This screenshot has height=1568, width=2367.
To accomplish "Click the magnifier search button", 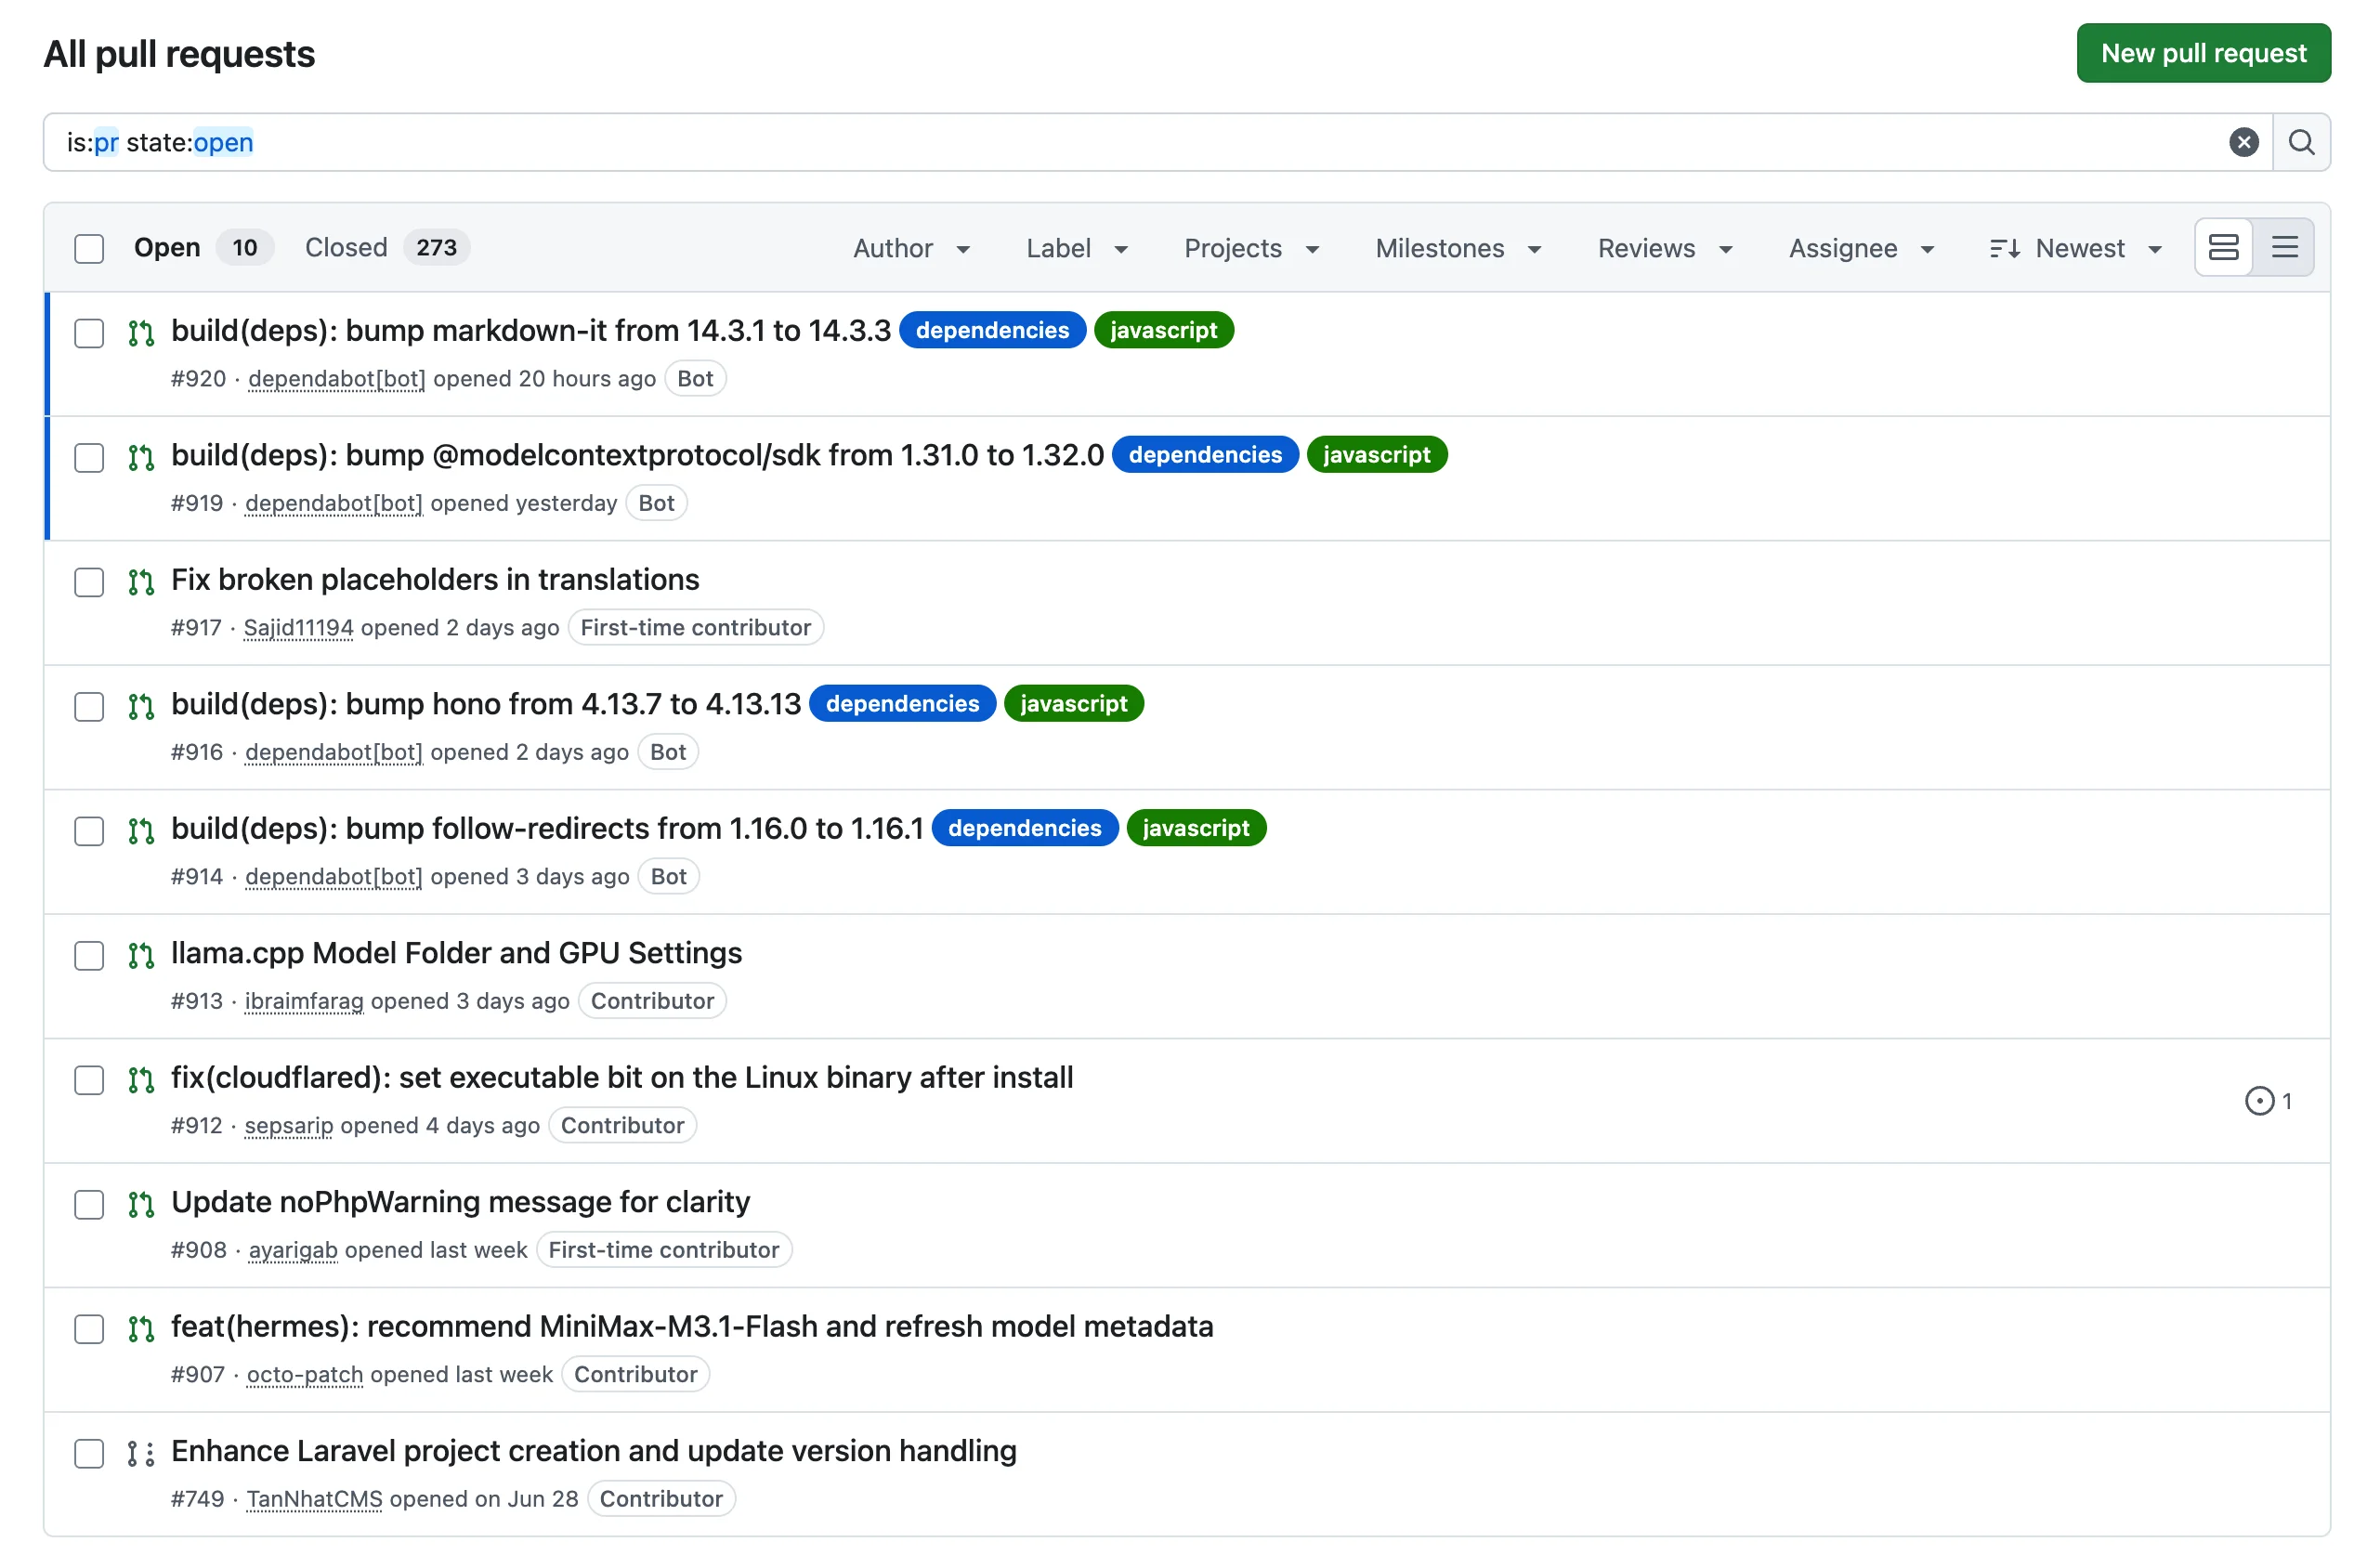I will 2301,142.
